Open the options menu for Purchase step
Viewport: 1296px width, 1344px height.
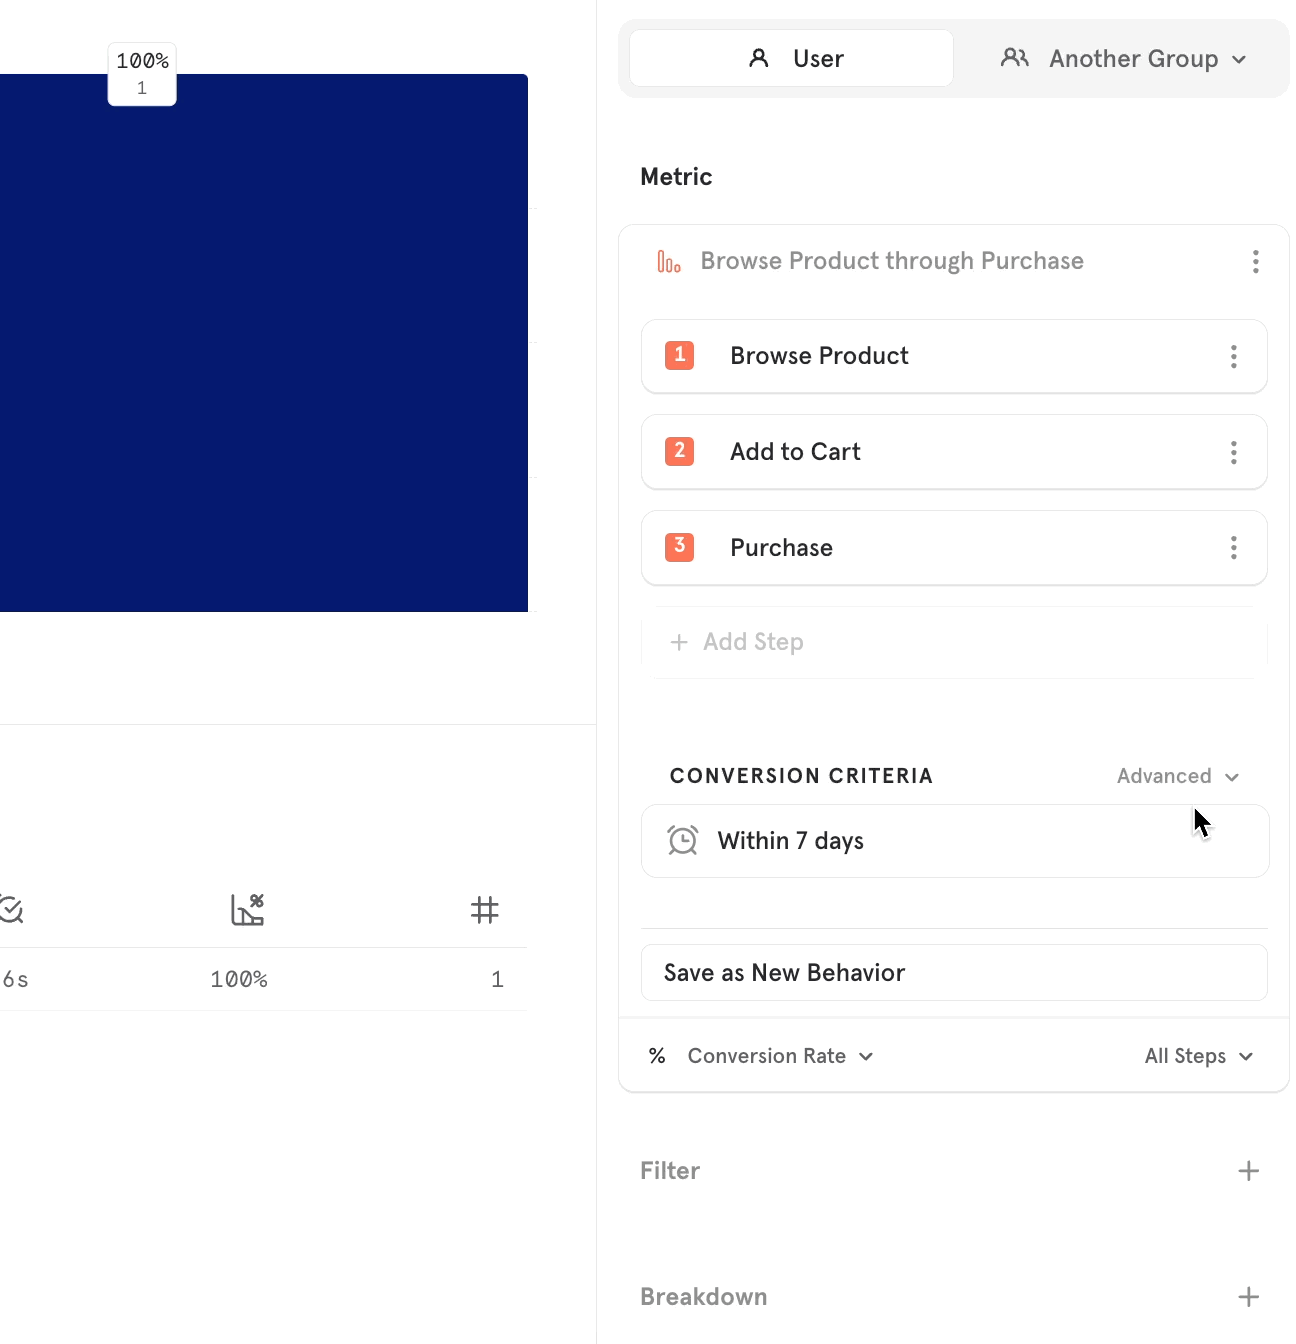(1233, 547)
